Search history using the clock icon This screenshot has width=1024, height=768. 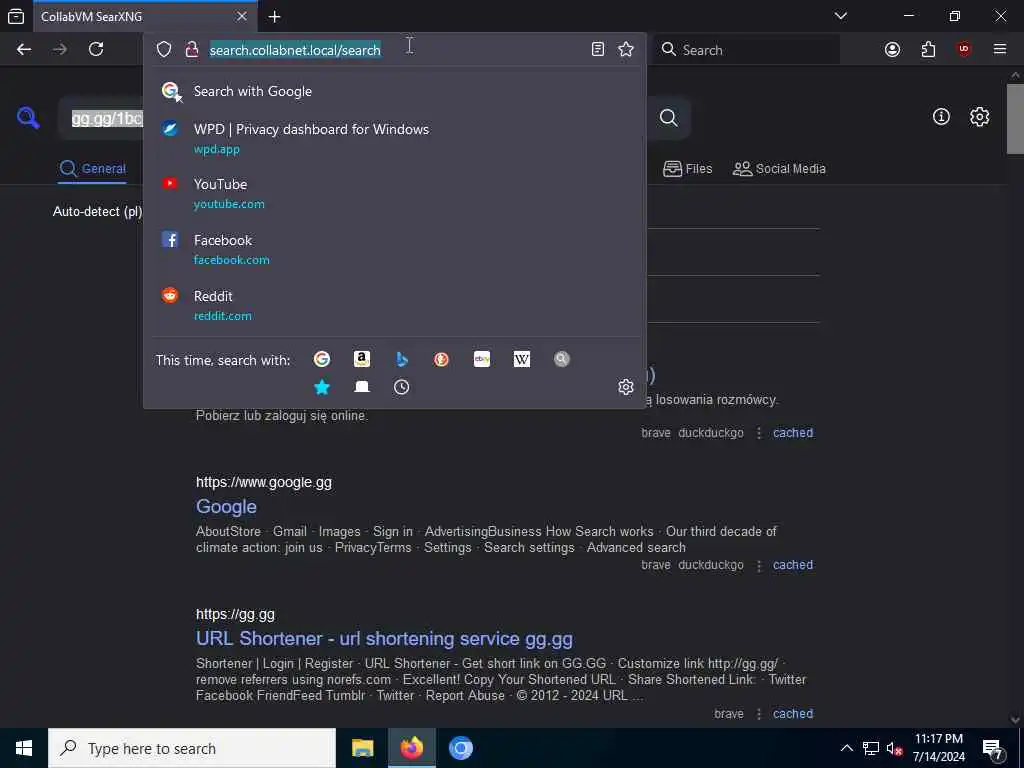pos(402,387)
